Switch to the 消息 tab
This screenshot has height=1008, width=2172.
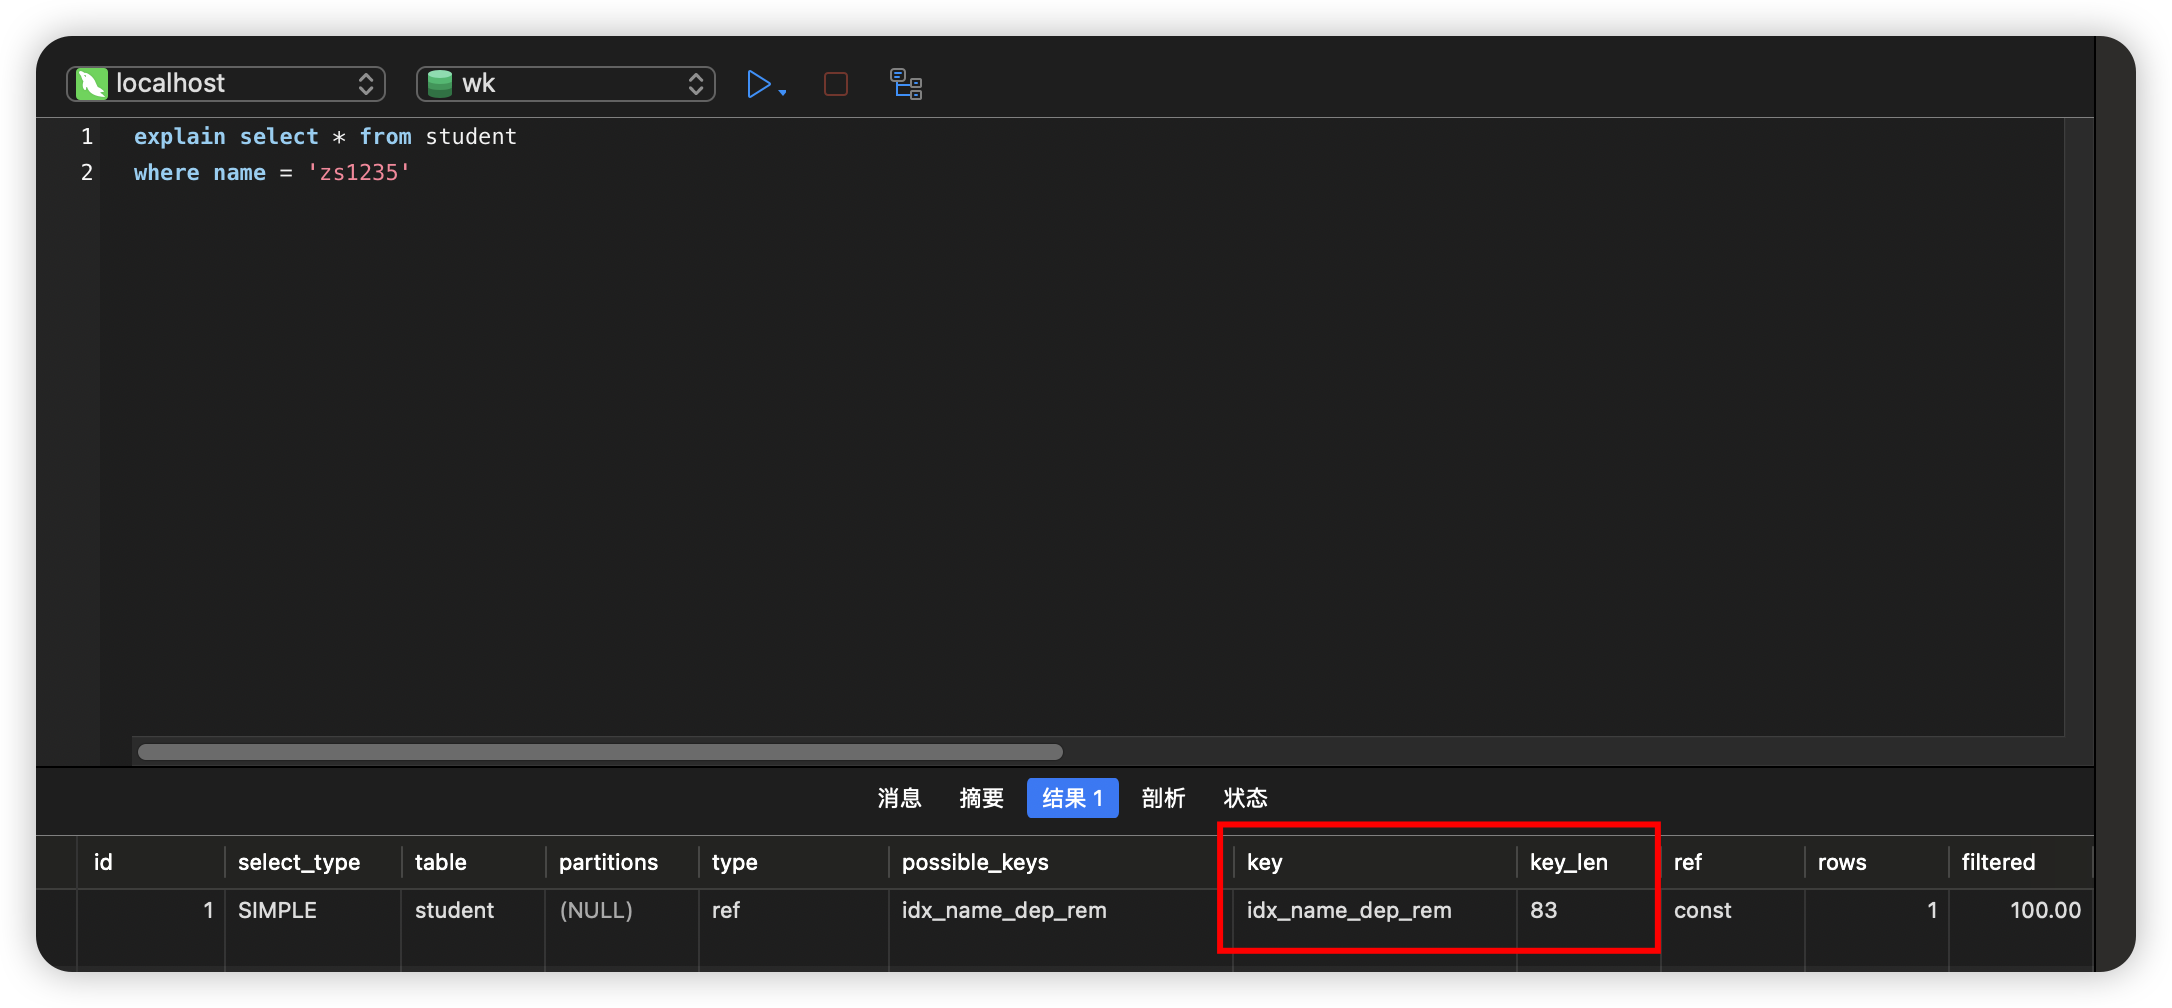point(899,798)
